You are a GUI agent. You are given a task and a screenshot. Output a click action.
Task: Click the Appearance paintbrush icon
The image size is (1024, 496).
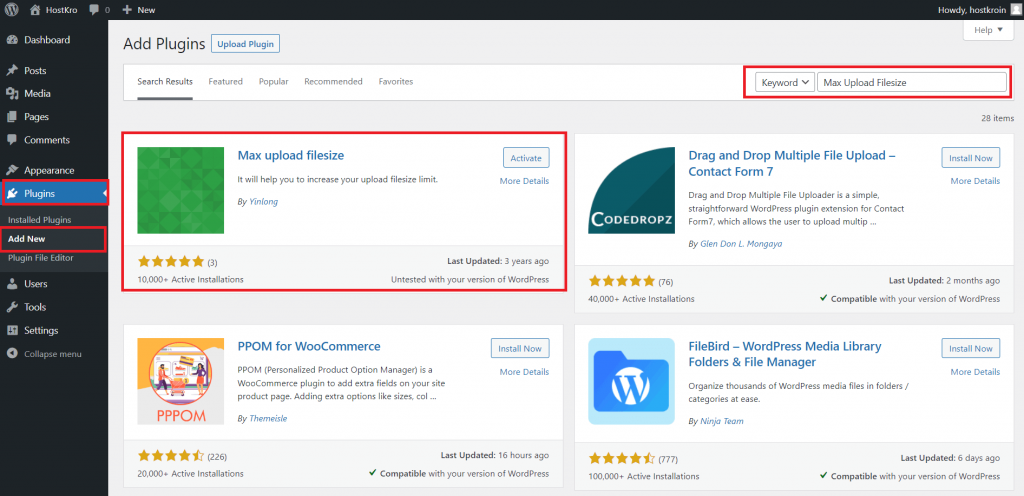(12, 170)
